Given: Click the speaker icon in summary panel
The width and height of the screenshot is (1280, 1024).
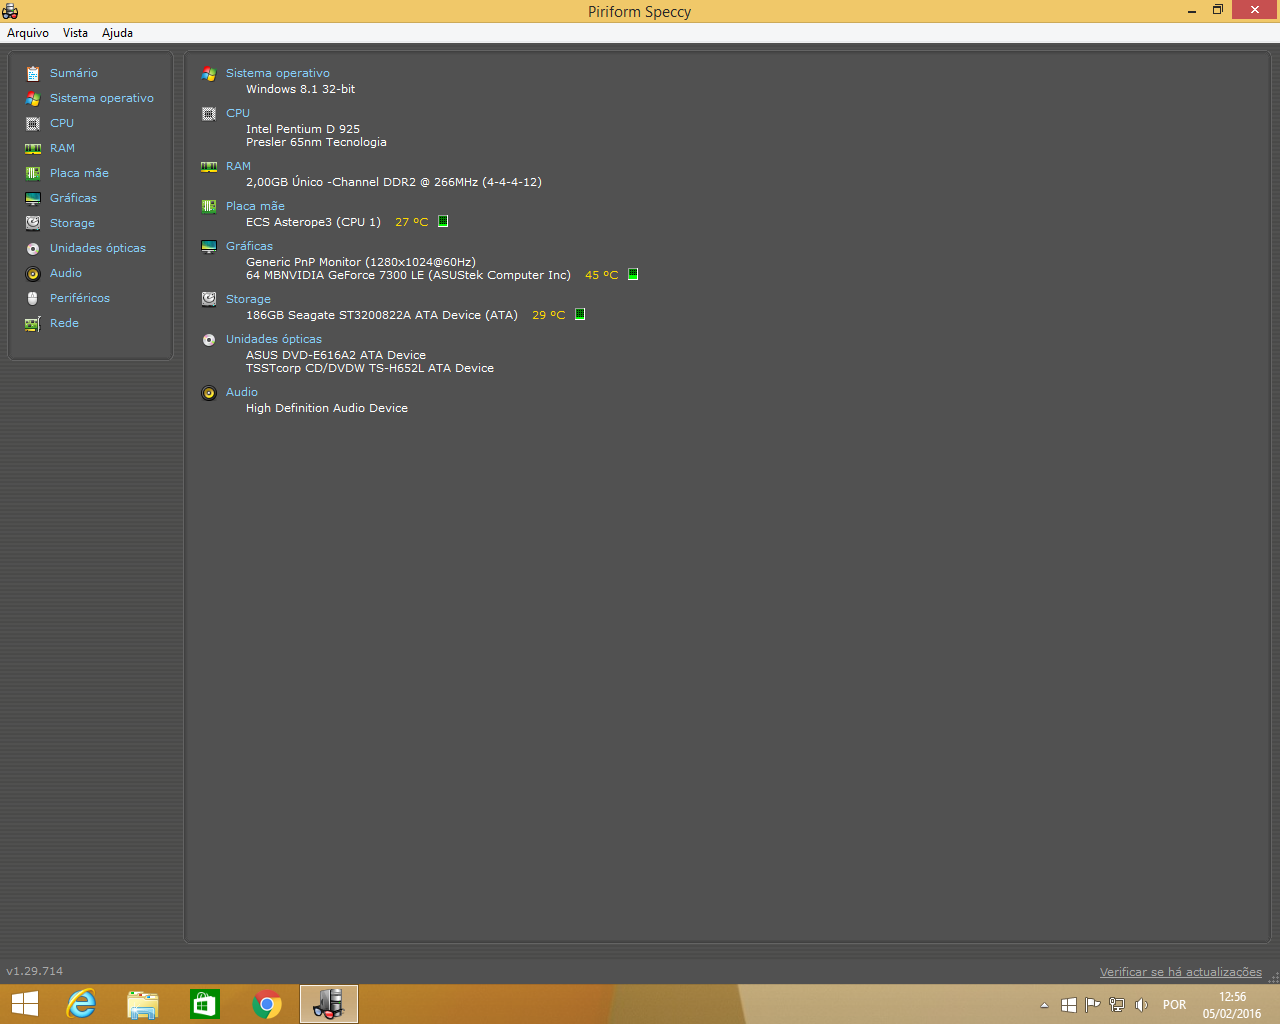Looking at the screenshot, I should (x=209, y=393).
